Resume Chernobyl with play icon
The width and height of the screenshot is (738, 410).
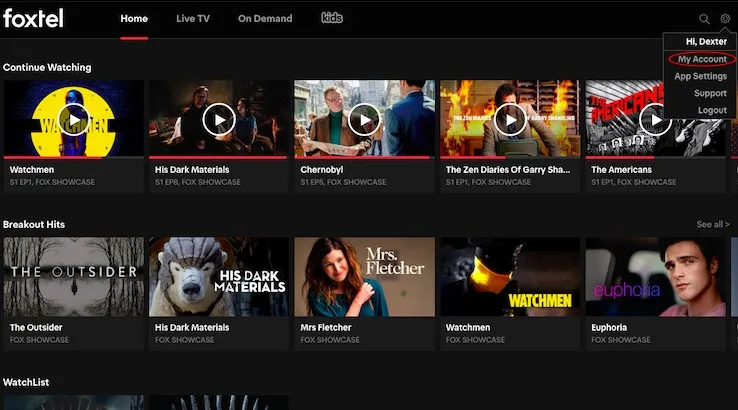(x=364, y=120)
